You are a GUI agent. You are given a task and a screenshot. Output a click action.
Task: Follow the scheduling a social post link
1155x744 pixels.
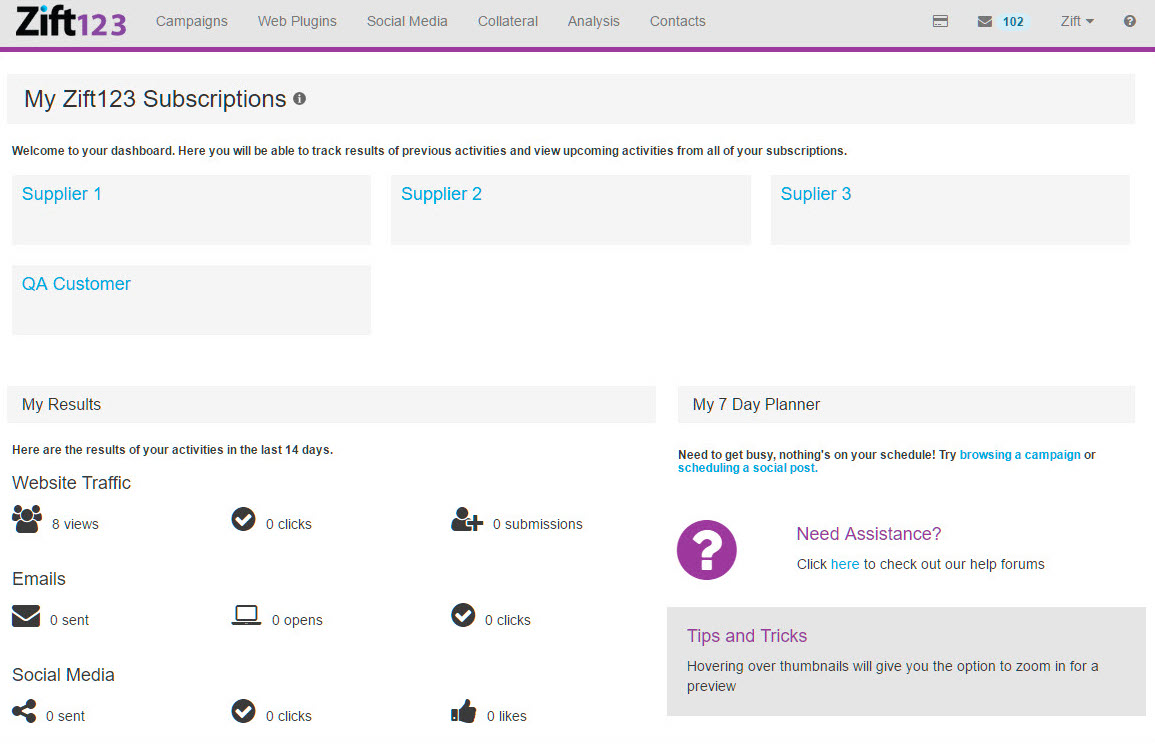point(747,468)
